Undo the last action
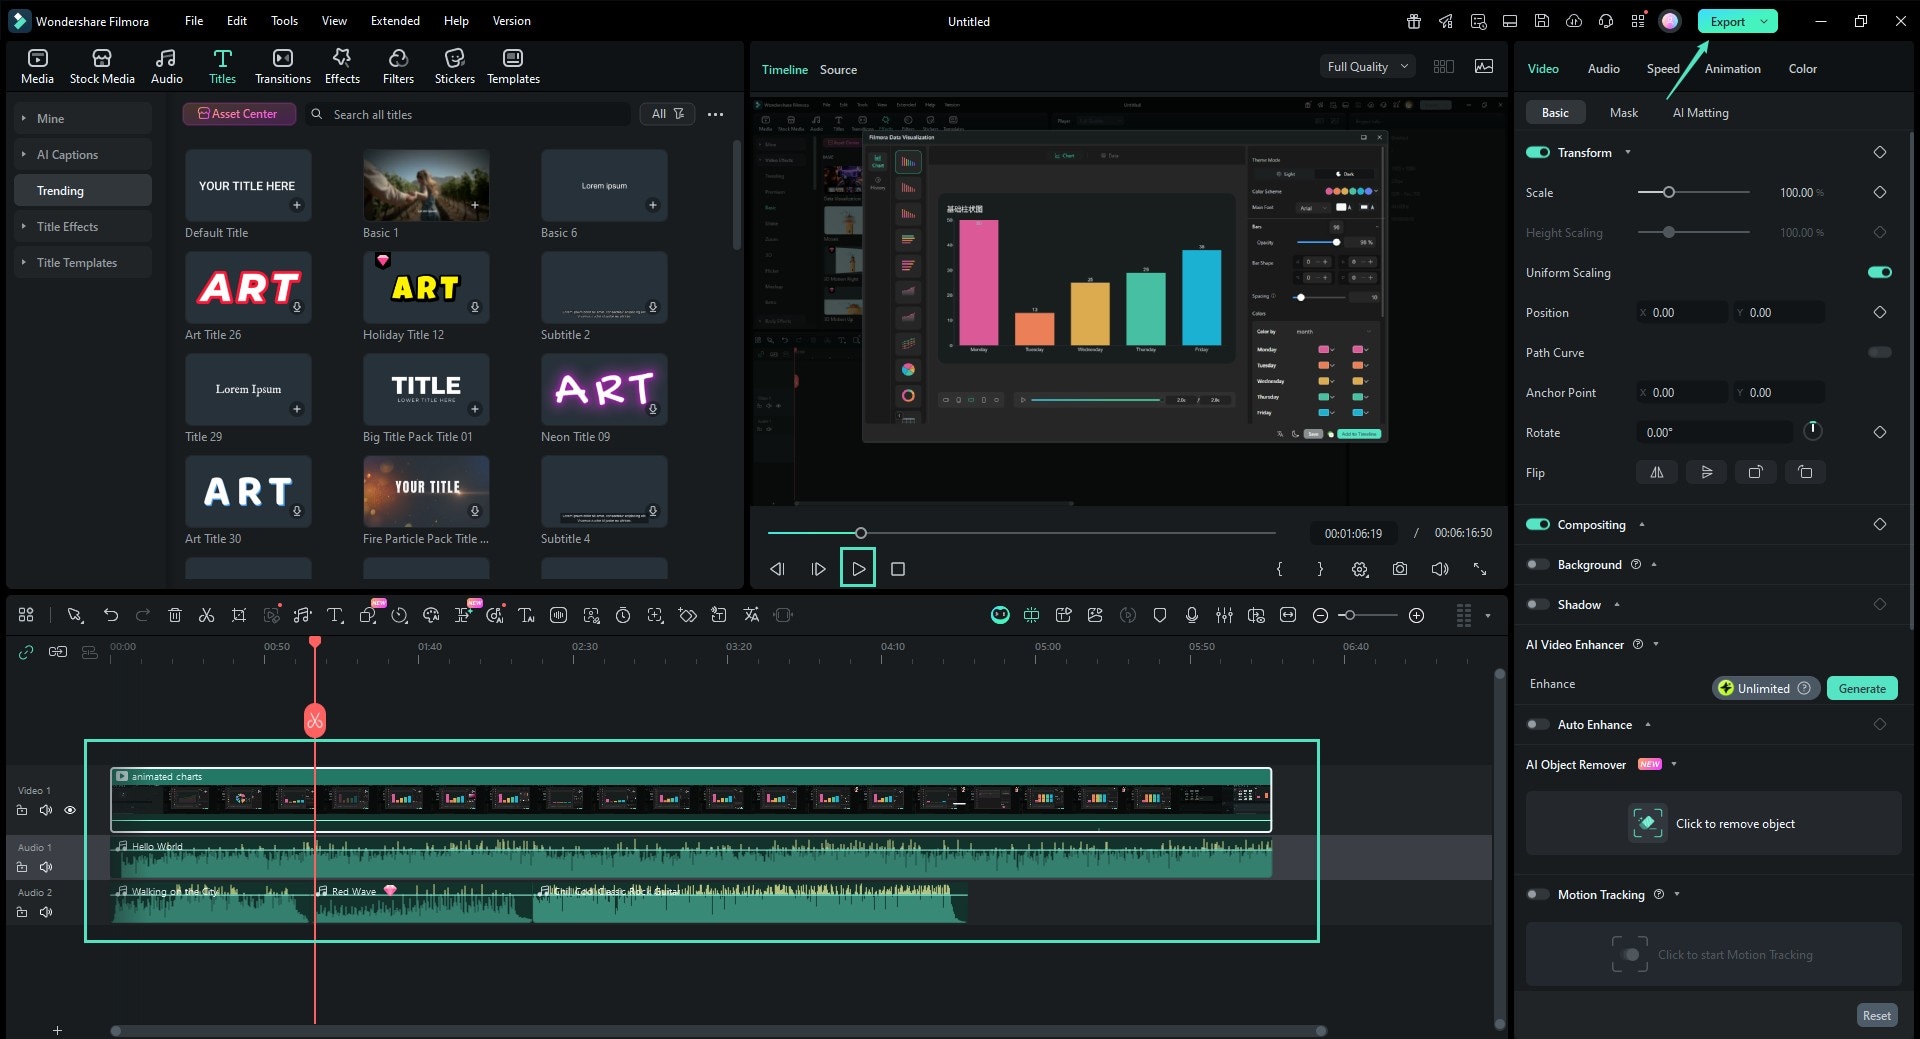Image resolution: width=1920 pixels, height=1039 pixels. tap(110, 614)
